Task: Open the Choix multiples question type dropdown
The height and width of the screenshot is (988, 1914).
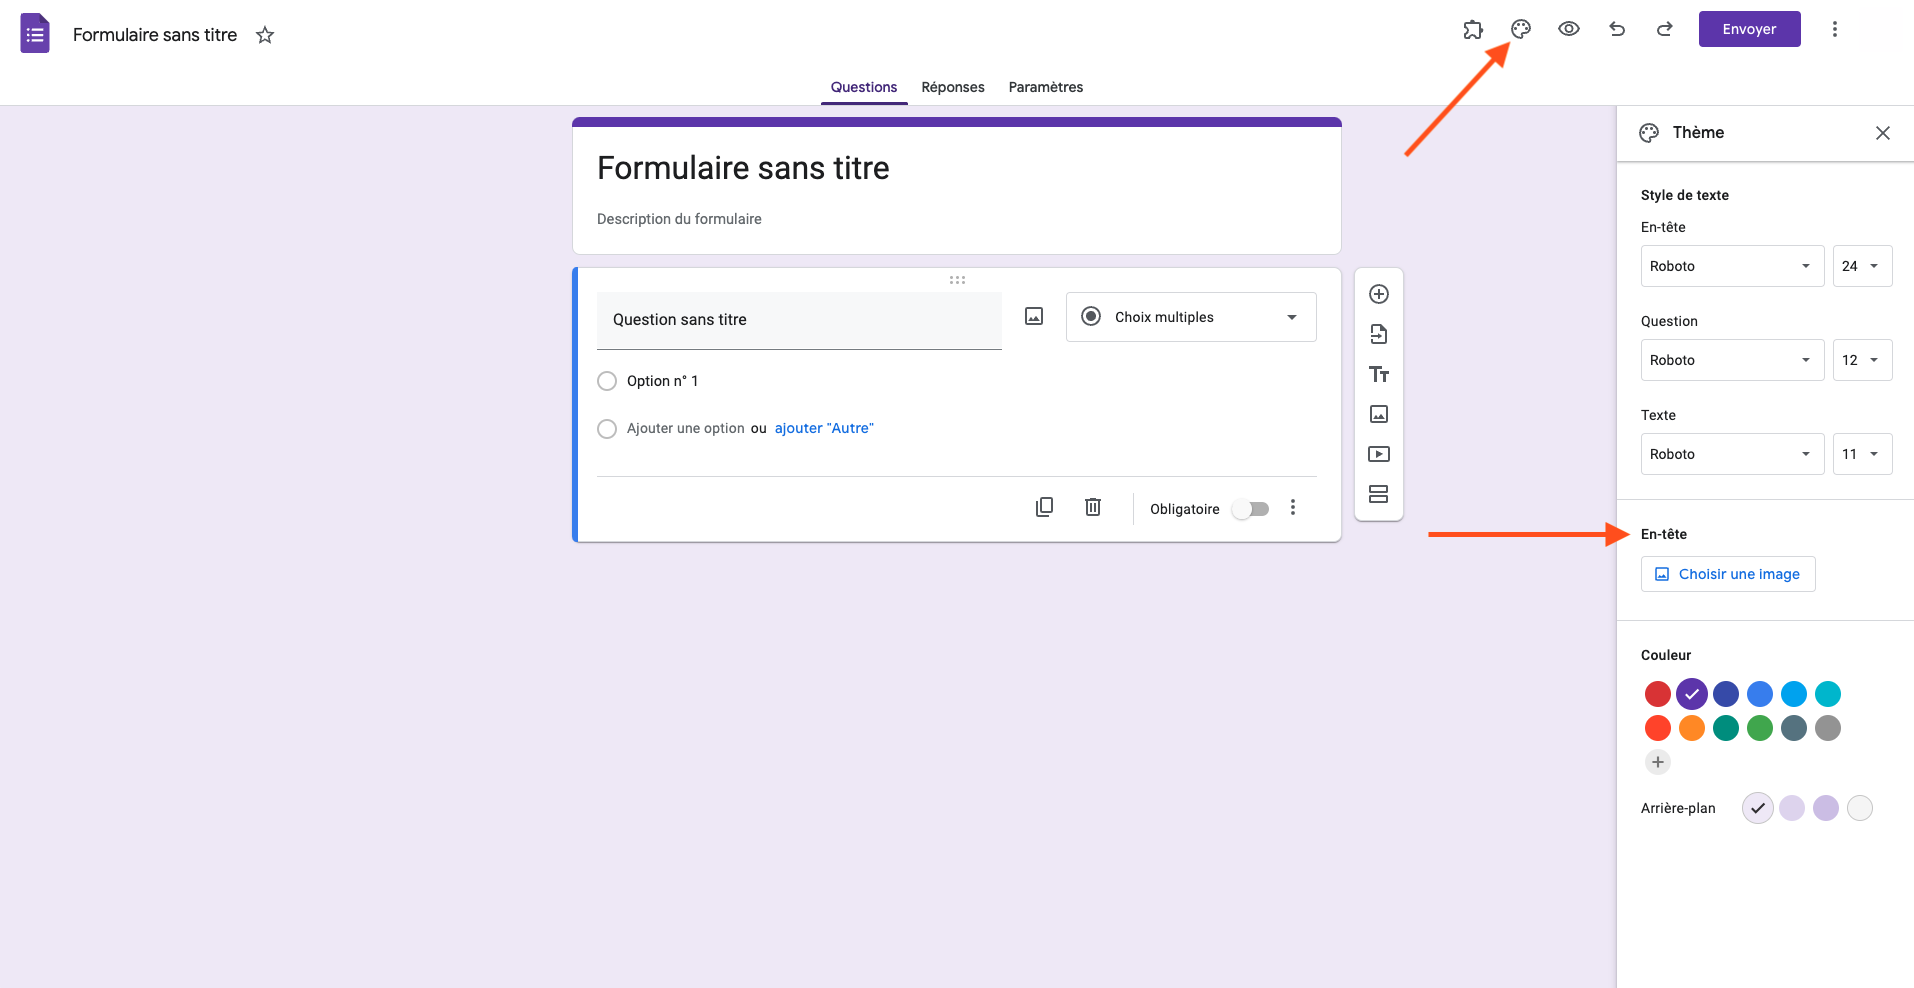Action: click(1191, 317)
